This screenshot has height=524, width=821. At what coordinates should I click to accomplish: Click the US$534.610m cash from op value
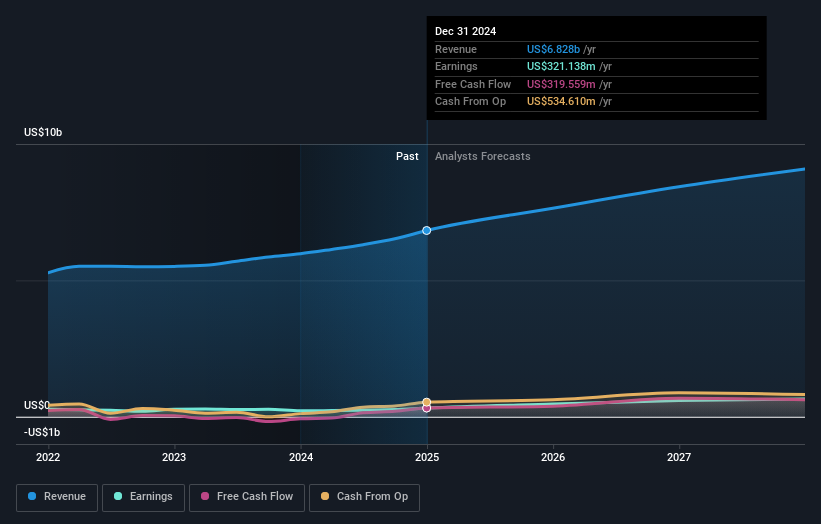tap(561, 102)
